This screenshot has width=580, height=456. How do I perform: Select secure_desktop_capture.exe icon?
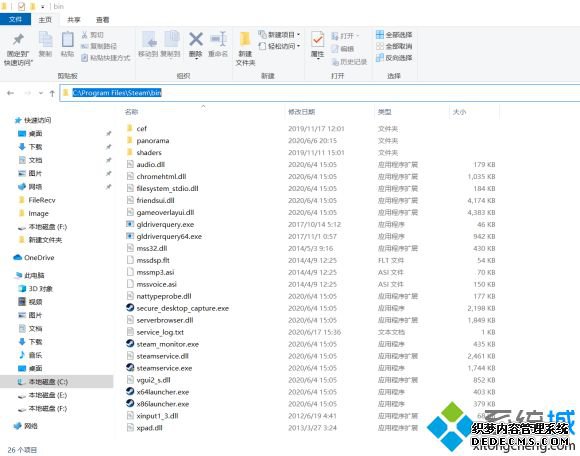(130, 308)
